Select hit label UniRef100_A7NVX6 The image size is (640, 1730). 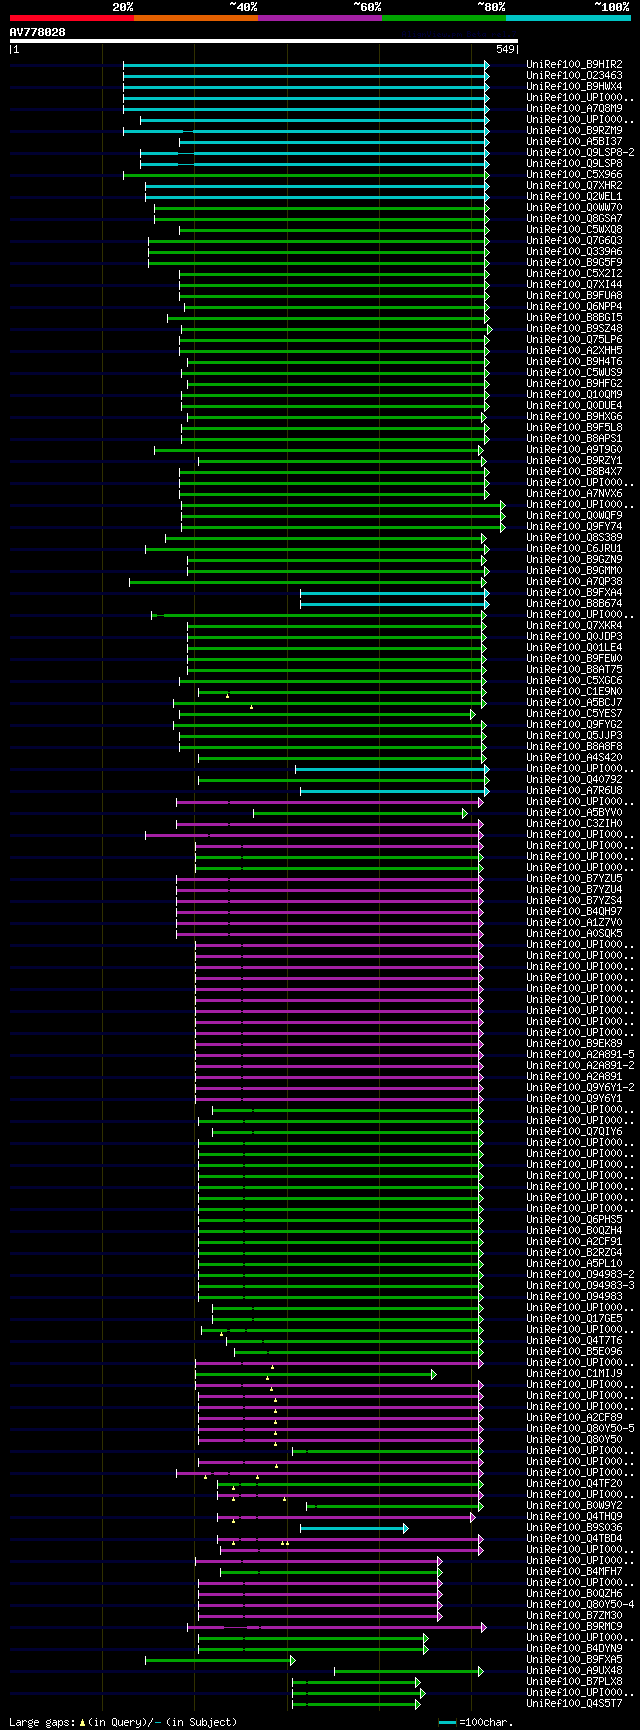pyautogui.click(x=574, y=494)
